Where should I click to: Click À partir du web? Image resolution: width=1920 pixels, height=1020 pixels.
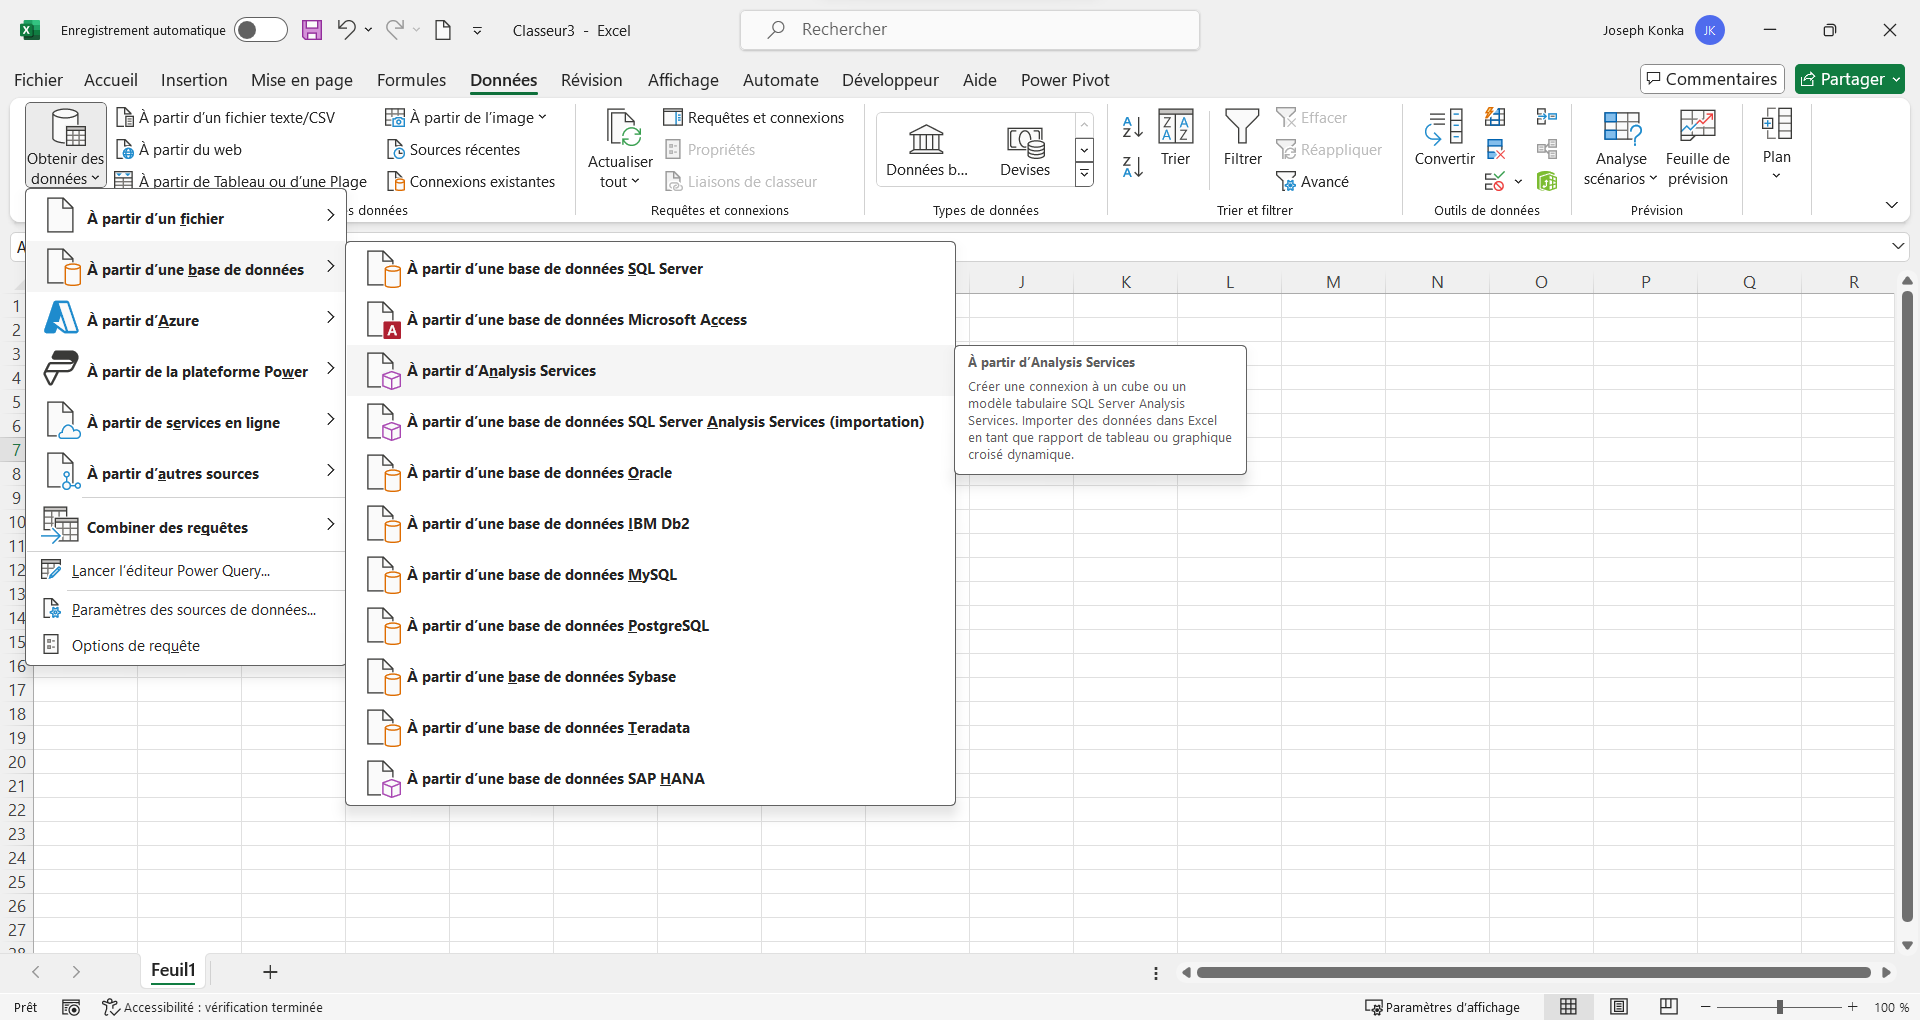[x=180, y=150]
